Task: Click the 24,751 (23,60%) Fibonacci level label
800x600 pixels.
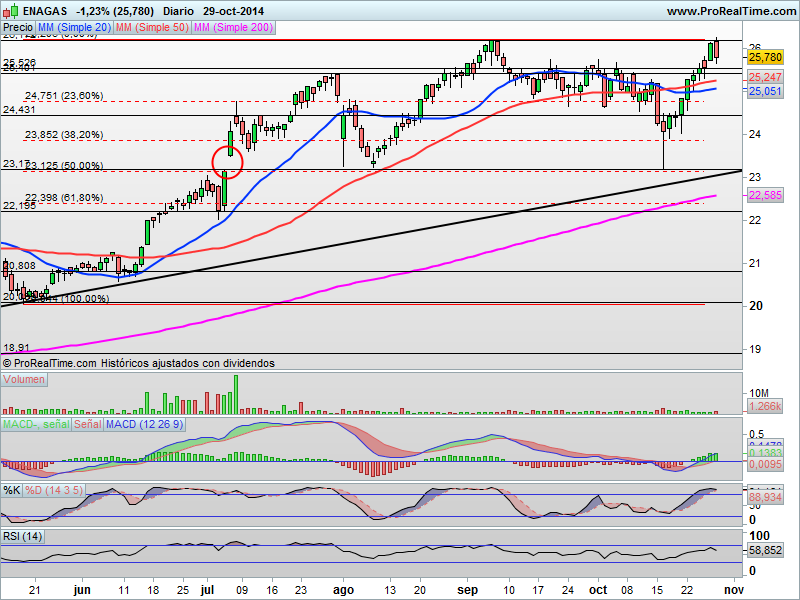Action: coord(64,96)
